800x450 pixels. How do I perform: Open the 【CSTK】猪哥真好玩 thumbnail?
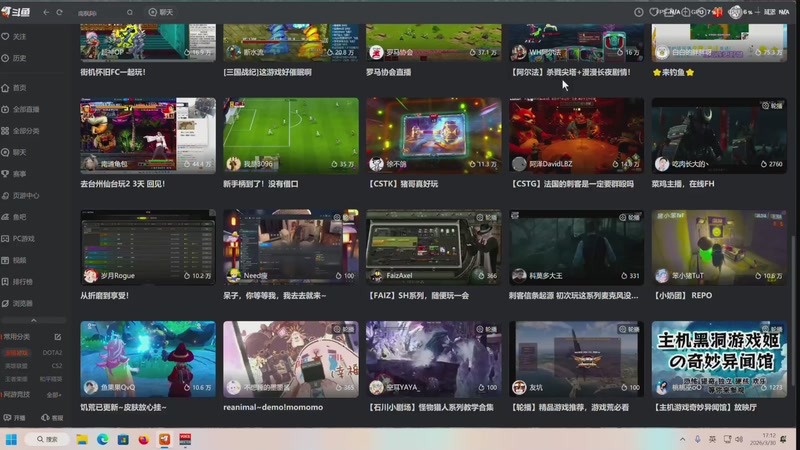(x=434, y=135)
